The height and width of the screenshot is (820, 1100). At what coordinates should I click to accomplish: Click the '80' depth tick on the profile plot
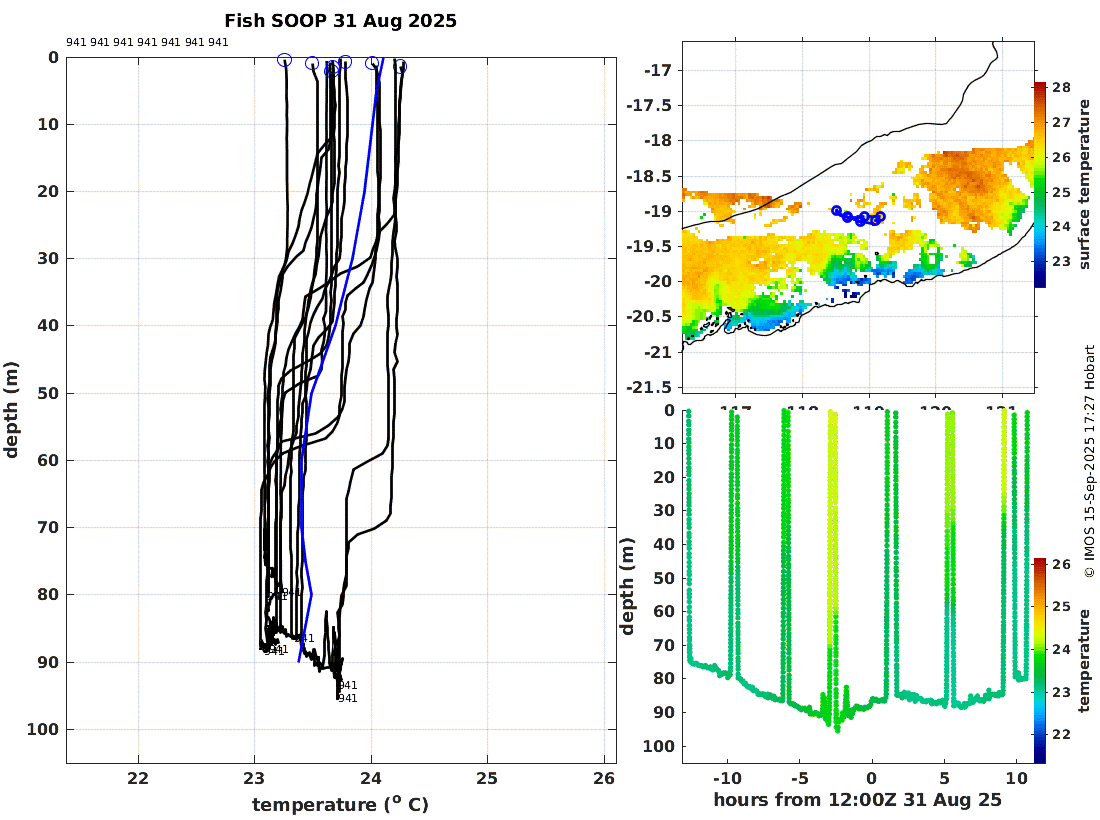click(48, 594)
